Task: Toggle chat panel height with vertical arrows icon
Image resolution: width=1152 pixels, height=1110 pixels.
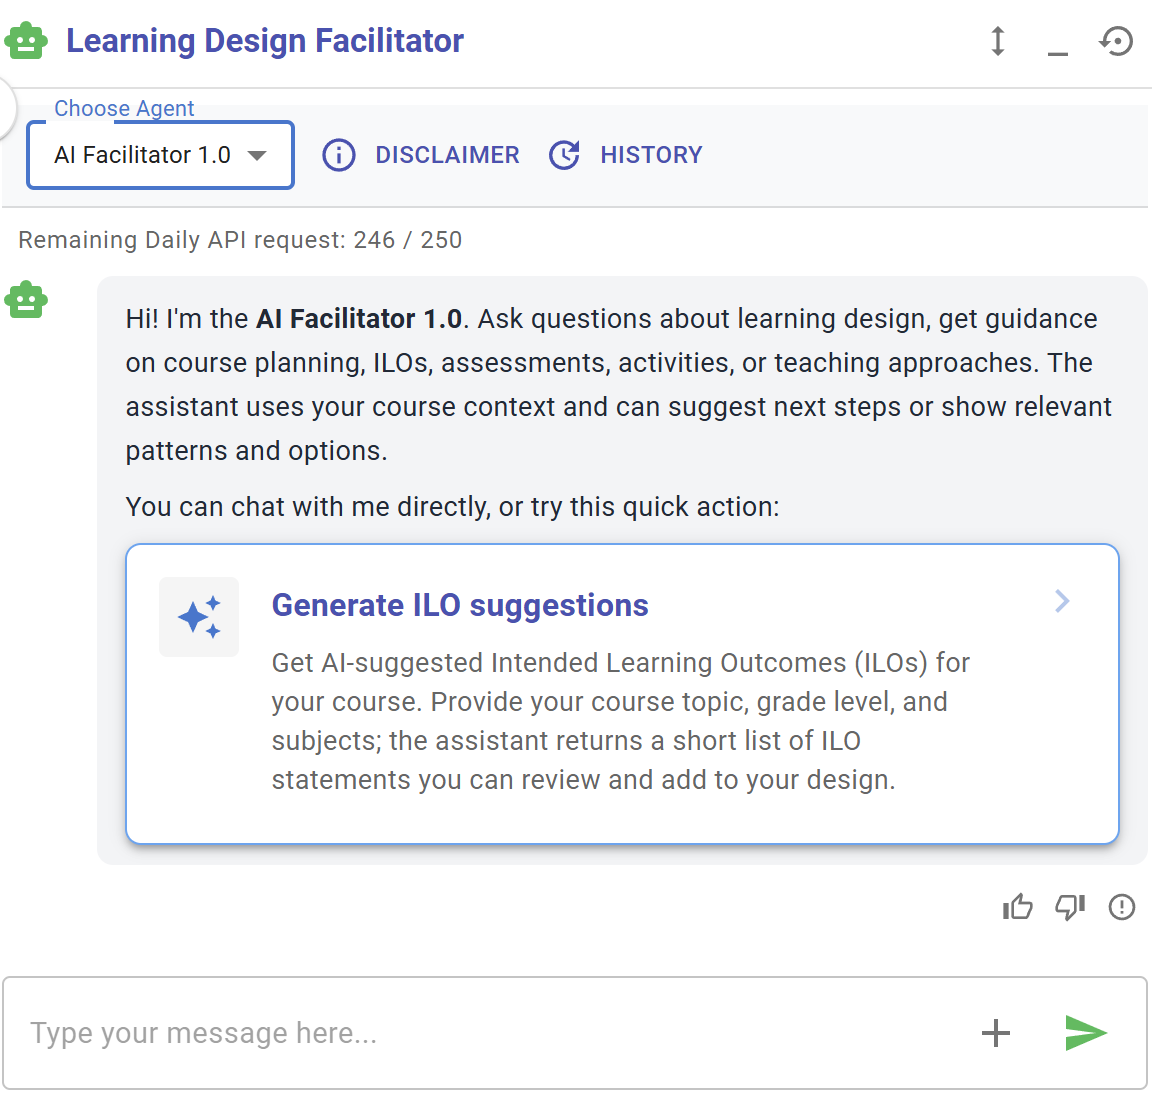Action: pos(997,41)
